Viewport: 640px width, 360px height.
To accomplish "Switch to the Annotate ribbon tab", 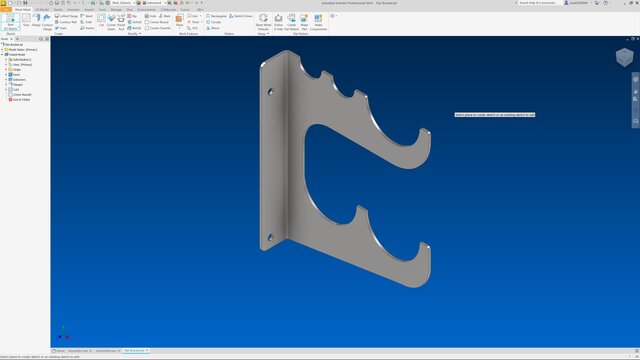I will point(73,9).
